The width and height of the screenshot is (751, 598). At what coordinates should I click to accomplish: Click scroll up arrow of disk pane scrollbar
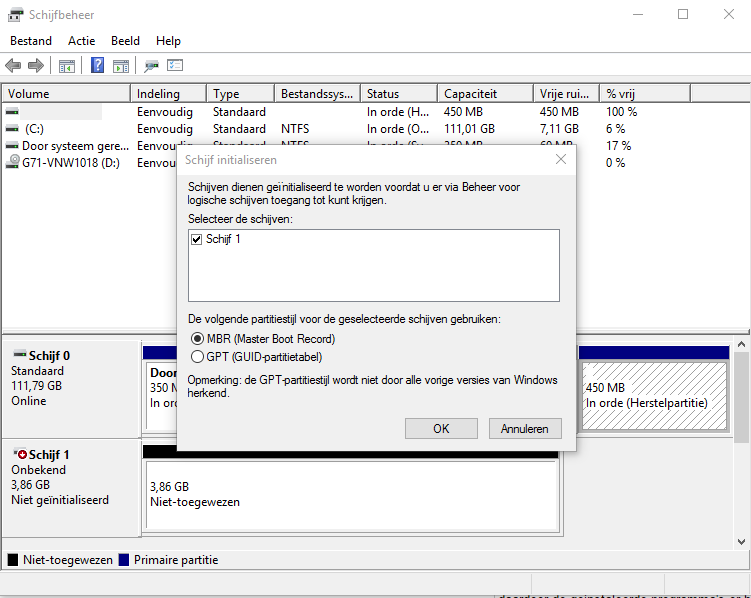pos(741,344)
